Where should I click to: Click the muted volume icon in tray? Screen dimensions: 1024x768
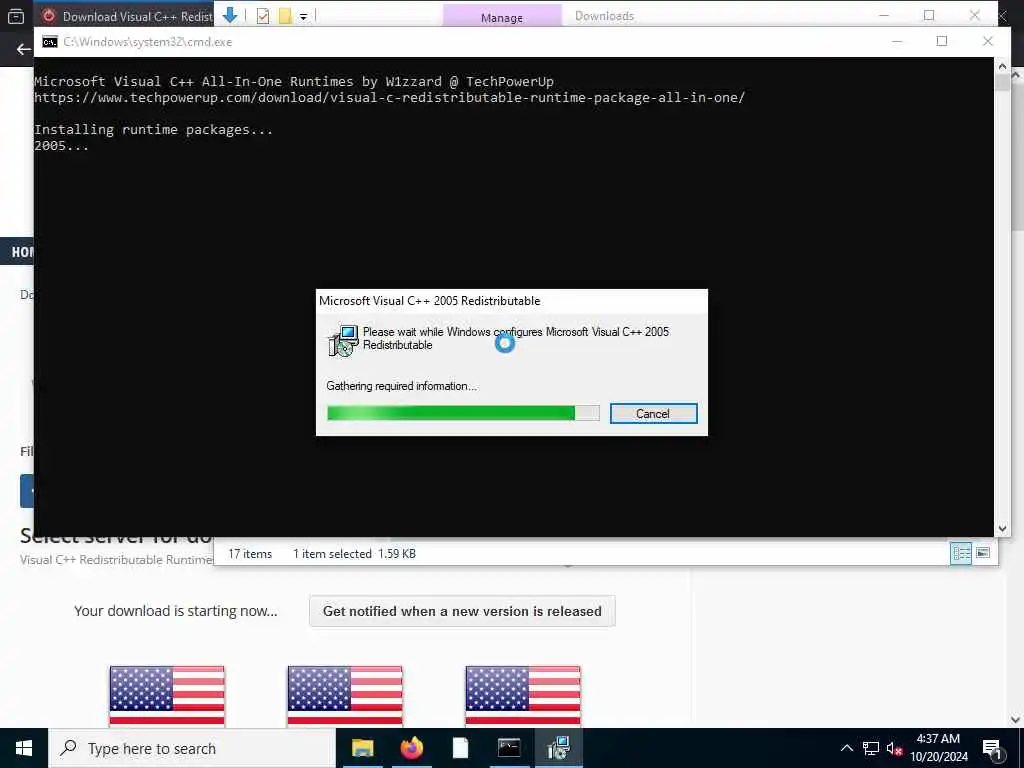pyautogui.click(x=895, y=748)
